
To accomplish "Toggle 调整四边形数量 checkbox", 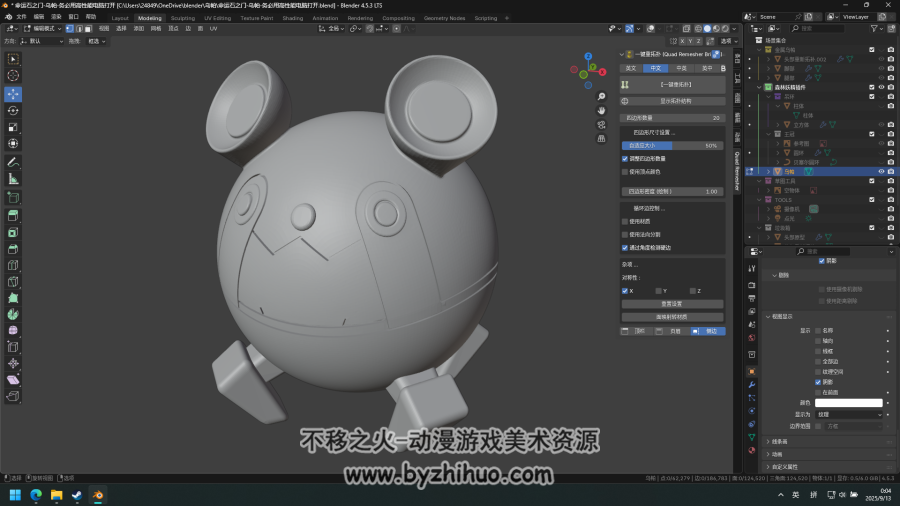I will [625, 159].
